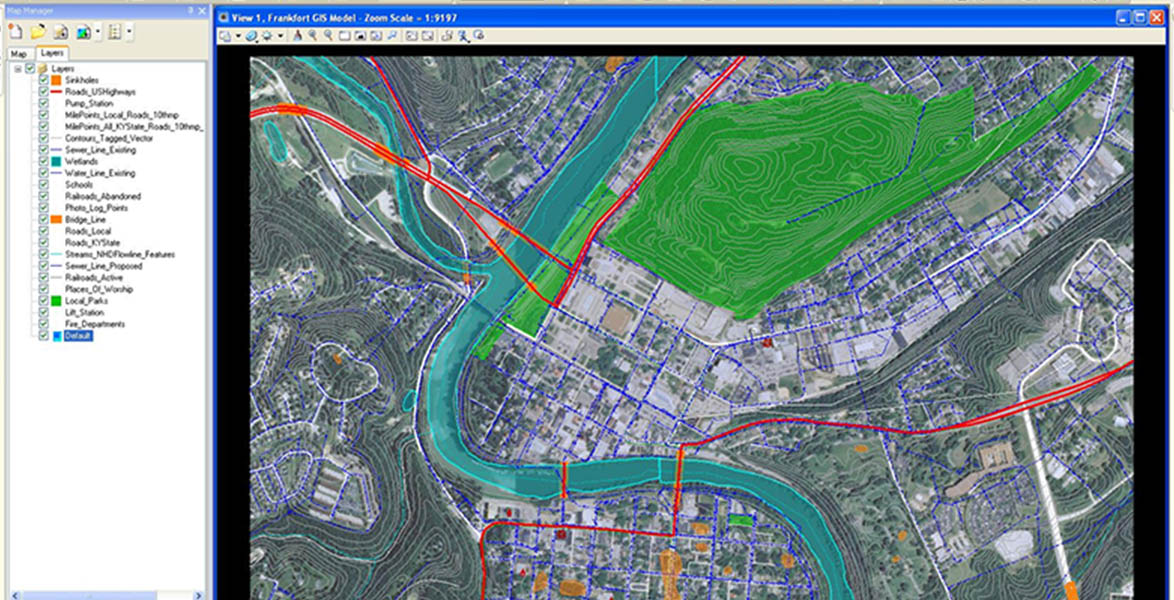
Task: Disable the Local_Parks layer checkbox
Action: point(44,301)
